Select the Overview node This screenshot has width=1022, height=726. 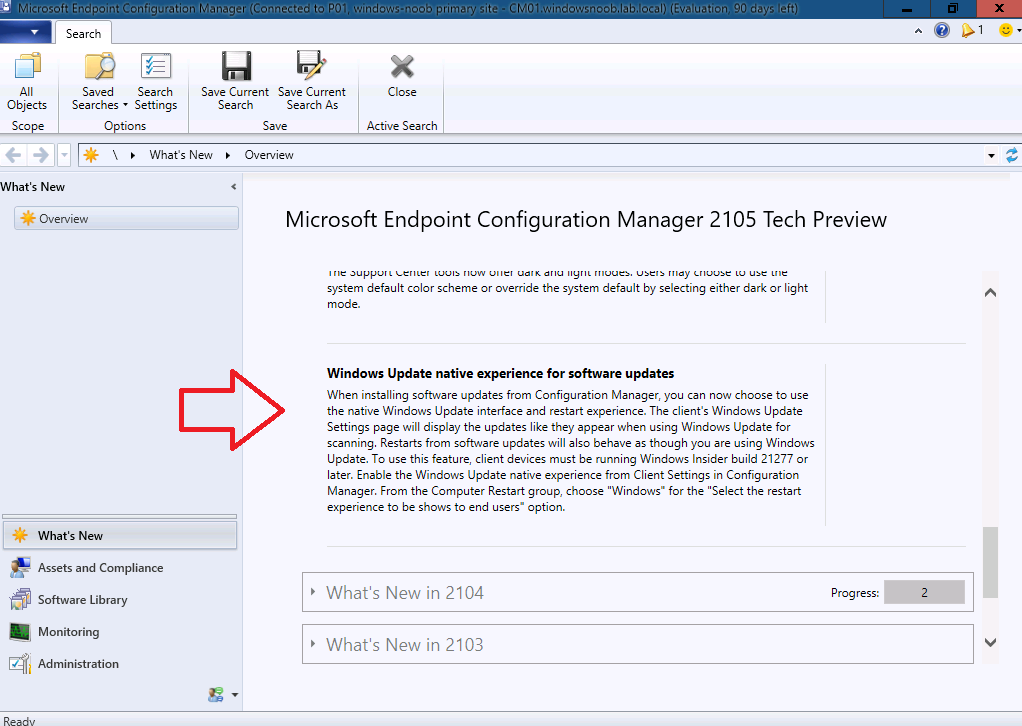[x=126, y=218]
